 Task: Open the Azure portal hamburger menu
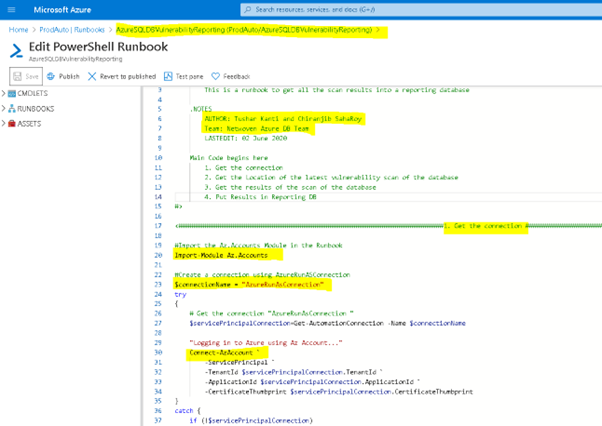[x=12, y=10]
